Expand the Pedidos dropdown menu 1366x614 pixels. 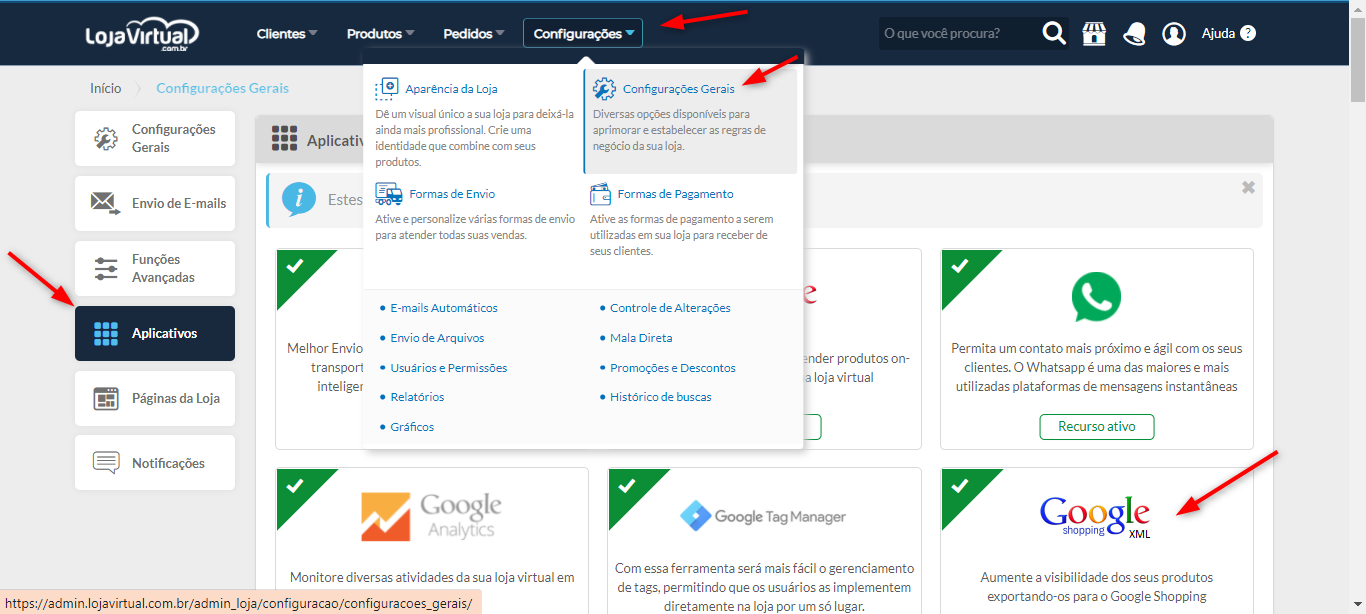pos(474,34)
